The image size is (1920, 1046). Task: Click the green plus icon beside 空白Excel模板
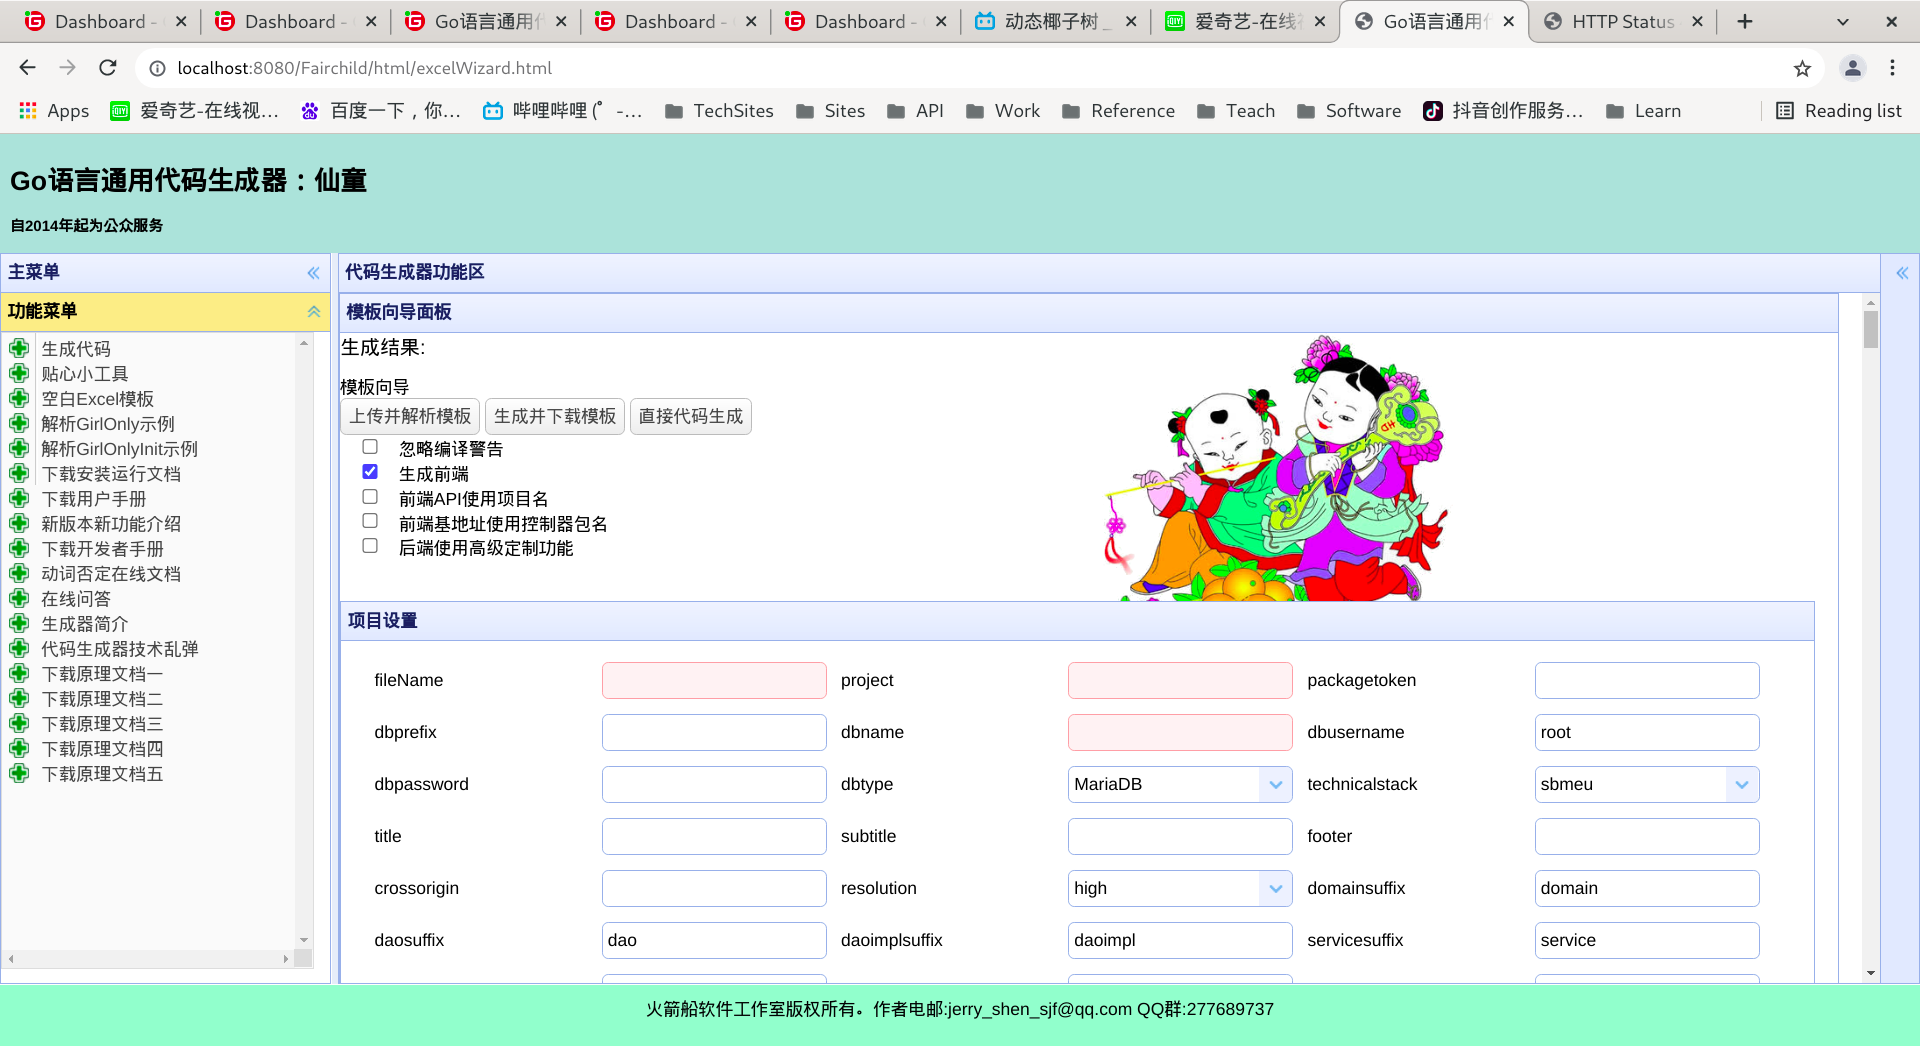(x=19, y=398)
